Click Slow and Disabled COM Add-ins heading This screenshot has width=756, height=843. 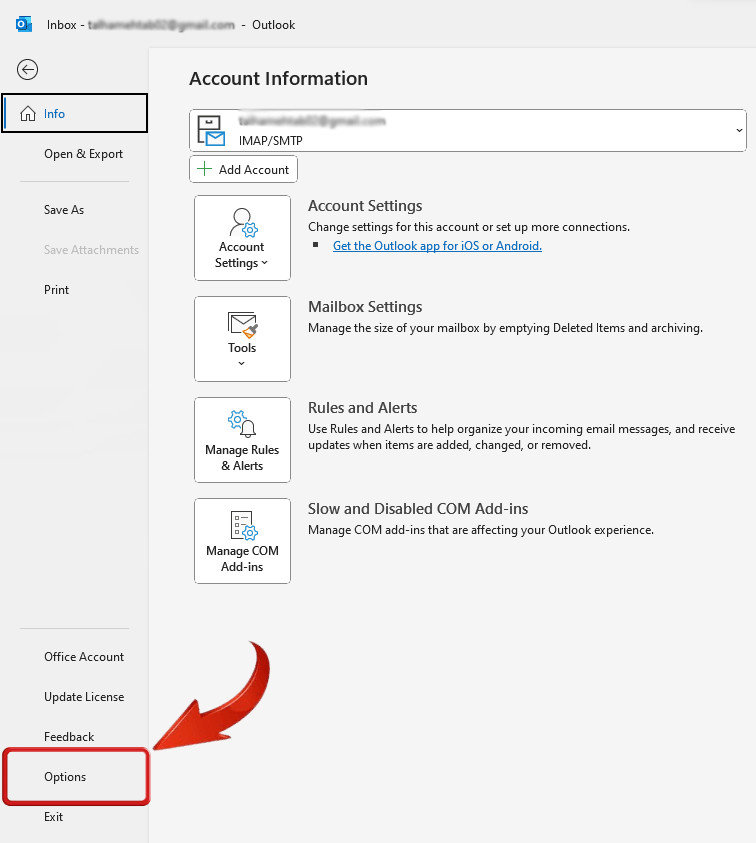(418, 509)
